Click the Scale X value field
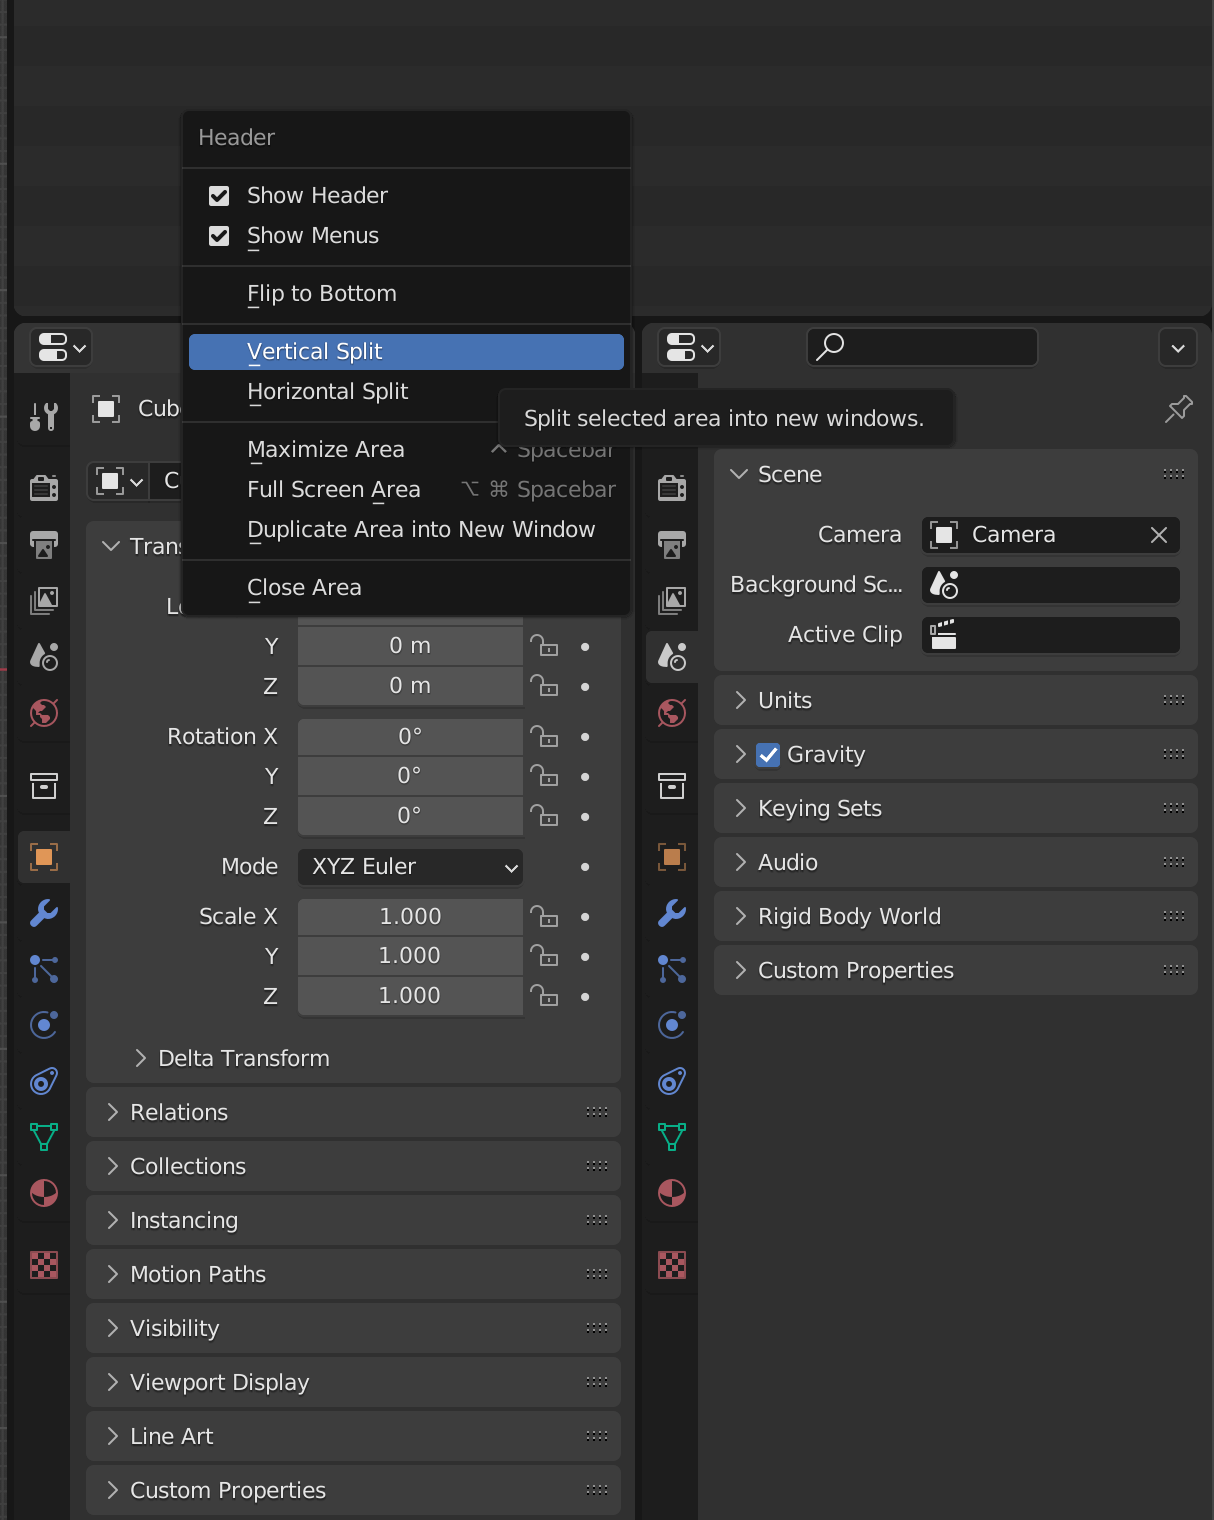Image resolution: width=1214 pixels, height=1520 pixels. [411, 917]
